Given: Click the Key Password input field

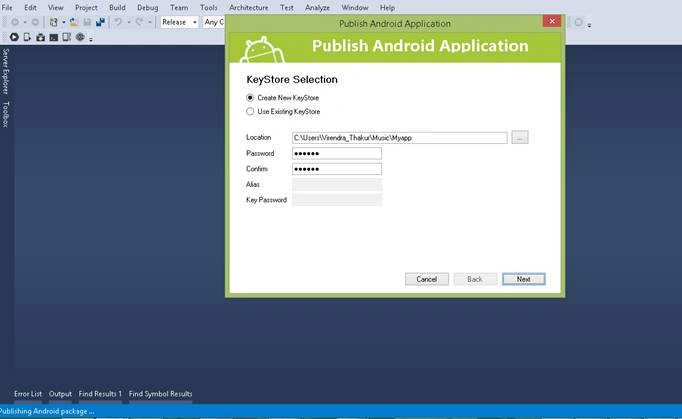Looking at the screenshot, I should (337, 200).
